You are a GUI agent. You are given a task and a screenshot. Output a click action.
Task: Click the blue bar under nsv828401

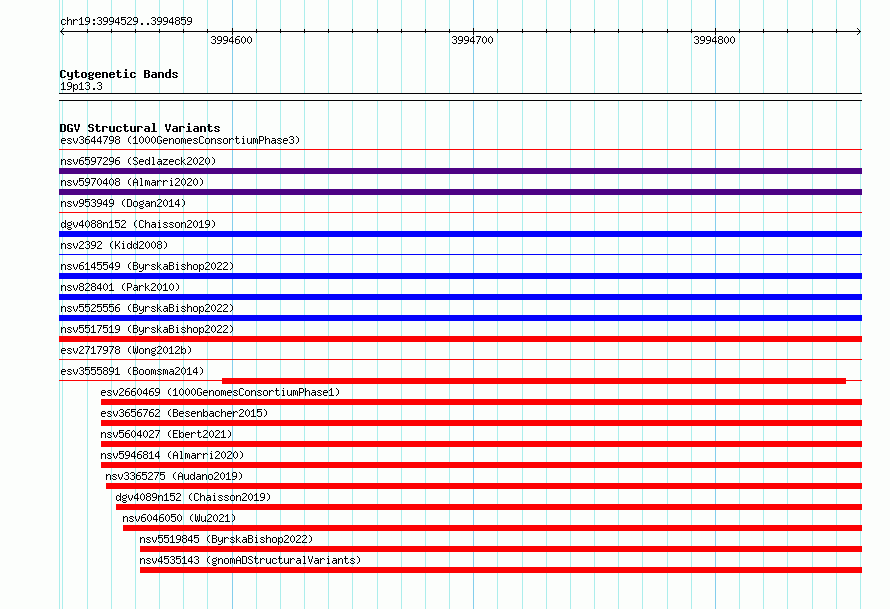[x=460, y=297]
